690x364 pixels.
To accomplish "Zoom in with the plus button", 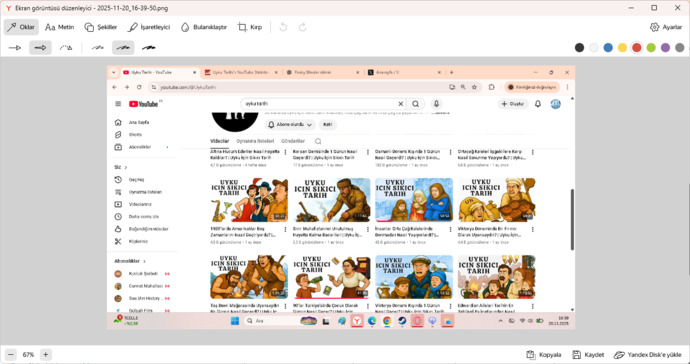I will 45,354.
